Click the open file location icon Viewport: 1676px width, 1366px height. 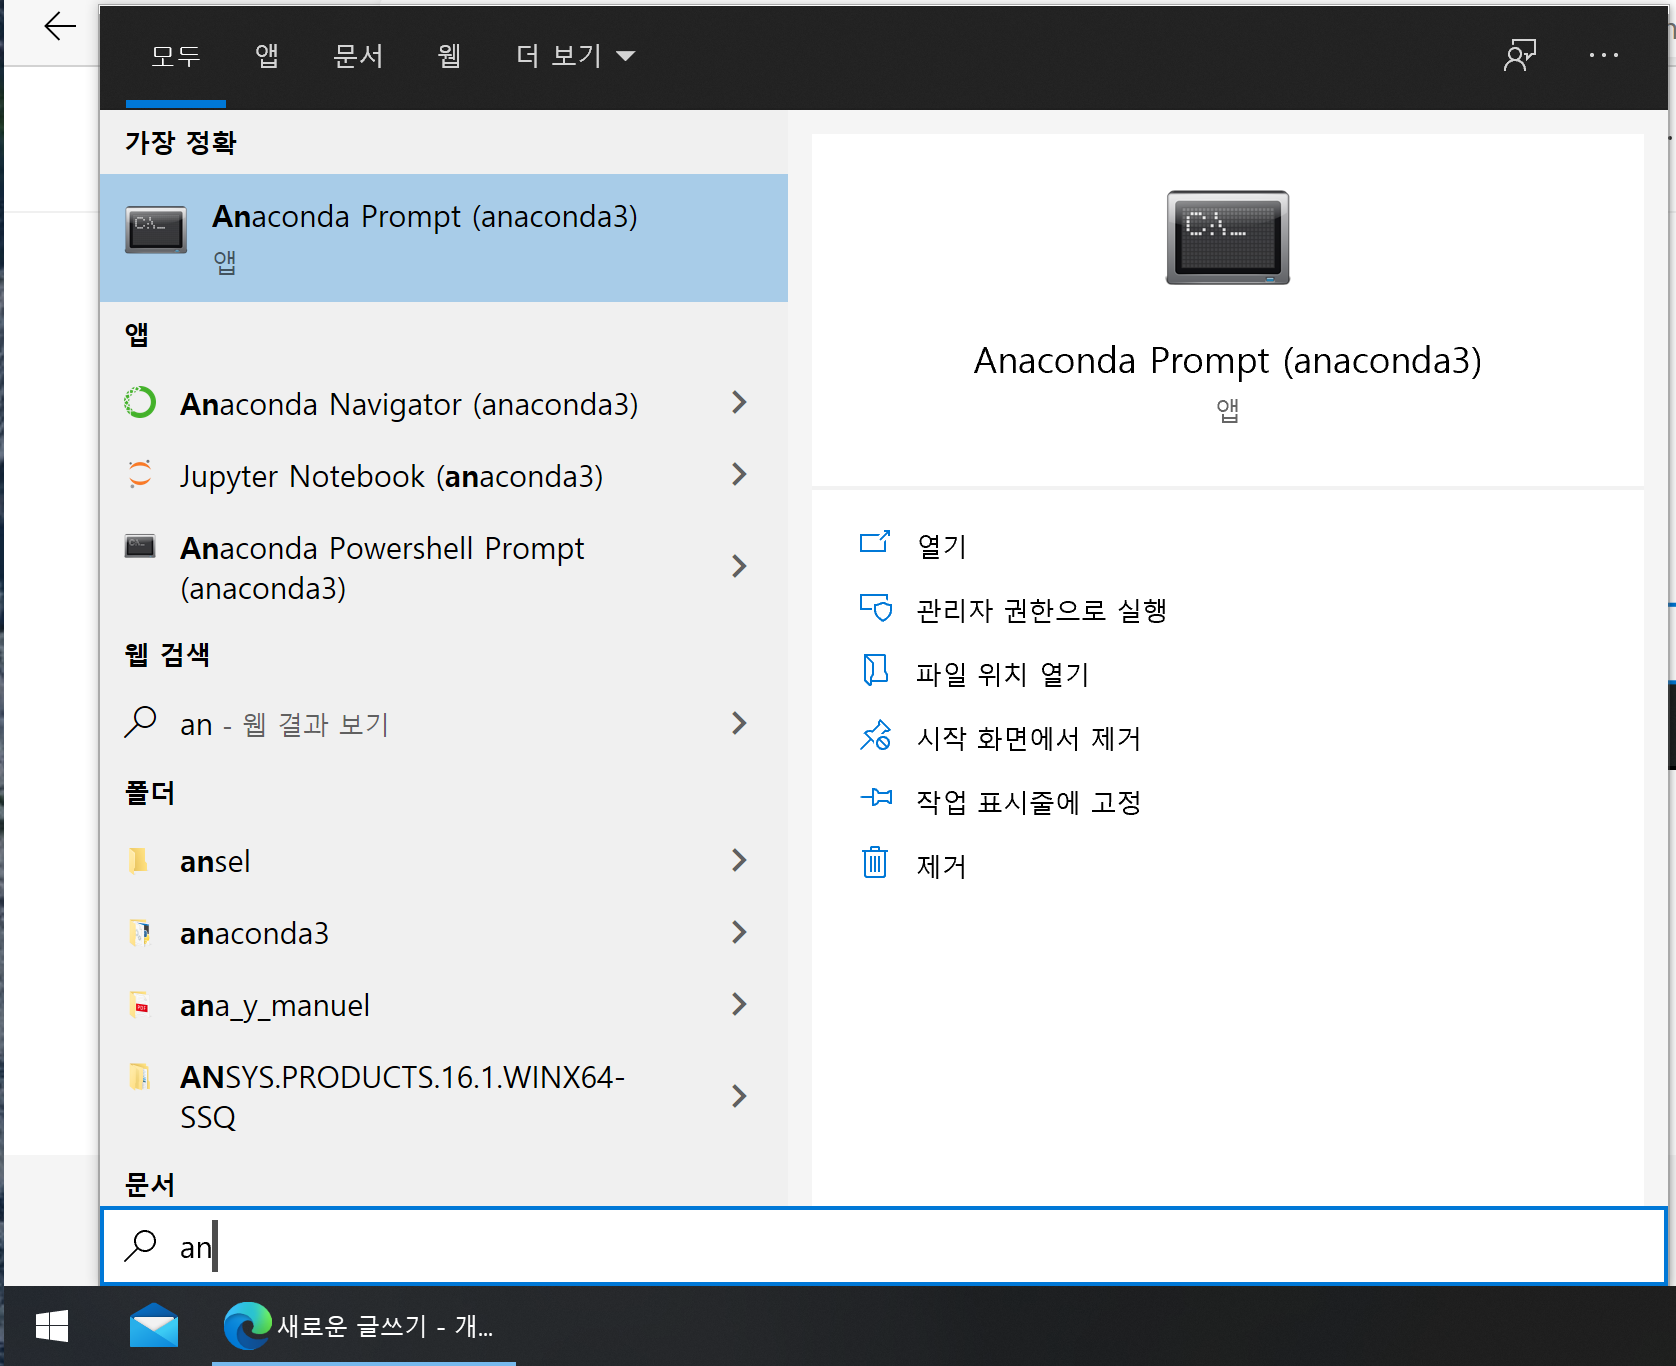pos(875,670)
